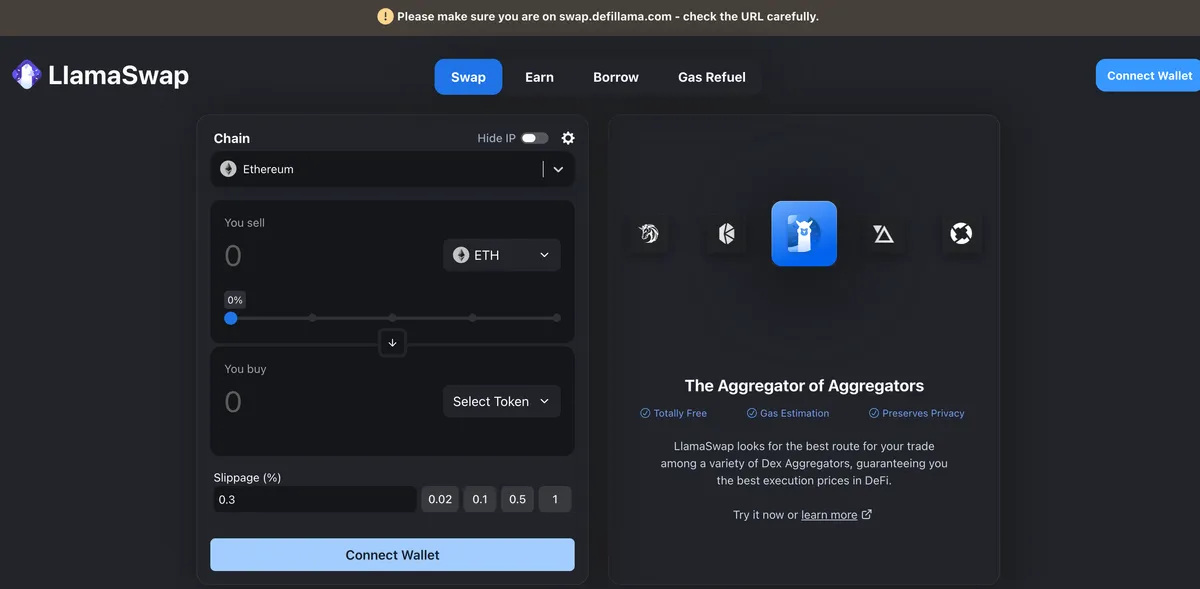This screenshot has height=589, width=1200.
Task: Set slippage to 0.02 preset
Action: (x=440, y=499)
